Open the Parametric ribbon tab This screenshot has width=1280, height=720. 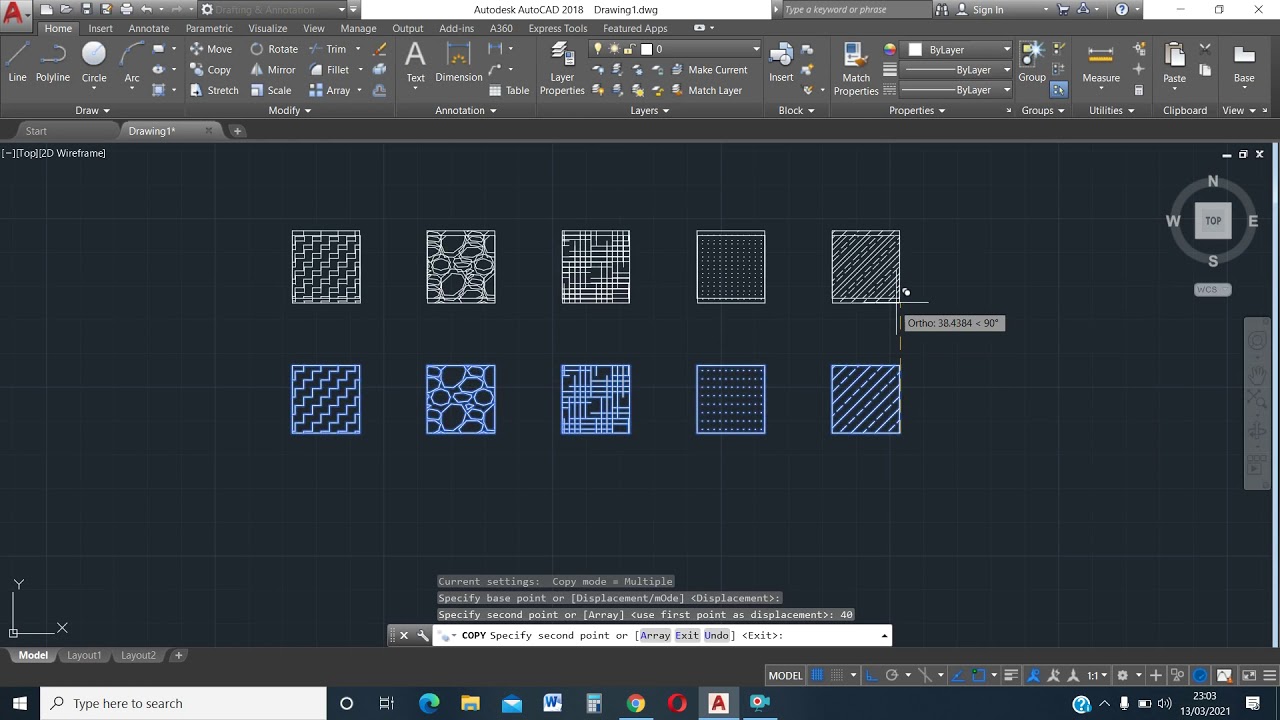click(x=209, y=28)
